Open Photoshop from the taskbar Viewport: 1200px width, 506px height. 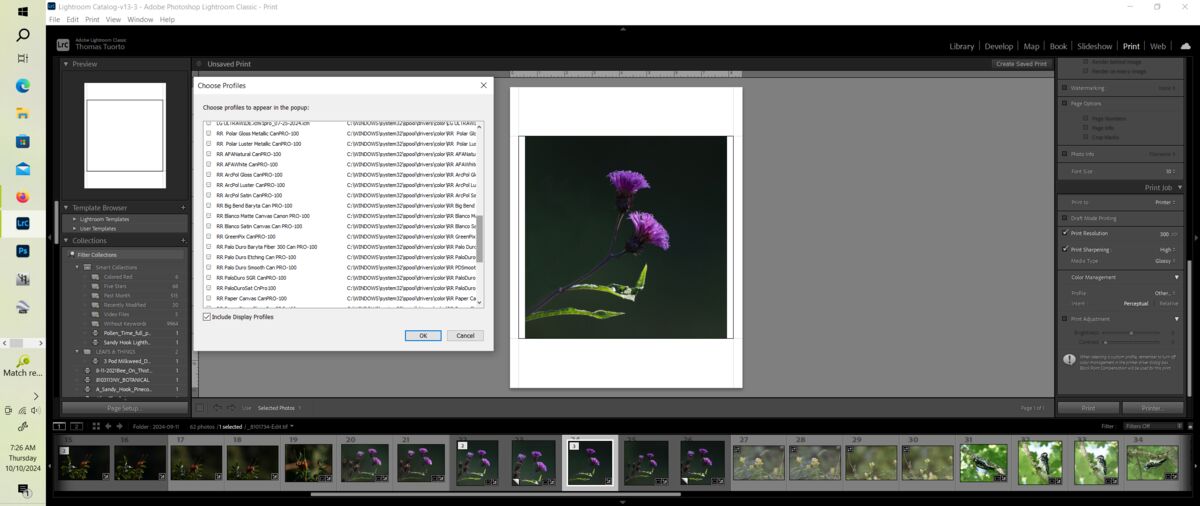[x=23, y=251]
